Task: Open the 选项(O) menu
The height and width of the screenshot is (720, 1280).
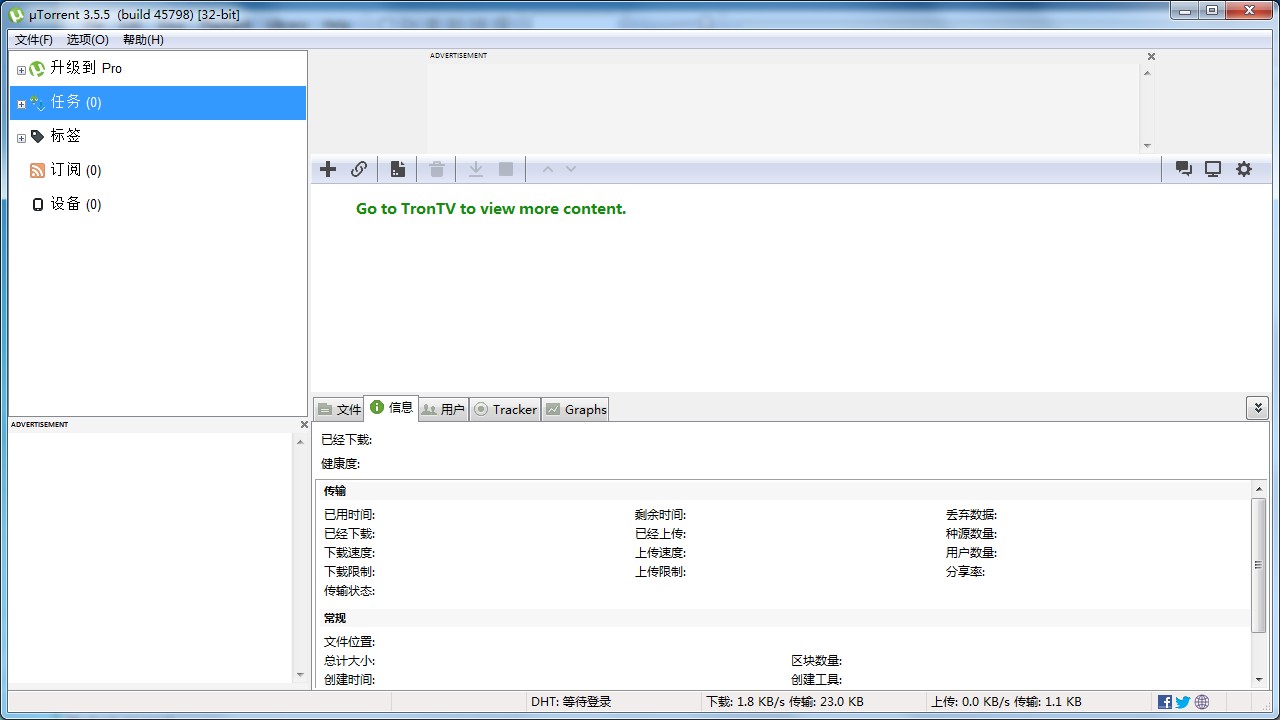Action: click(86, 39)
